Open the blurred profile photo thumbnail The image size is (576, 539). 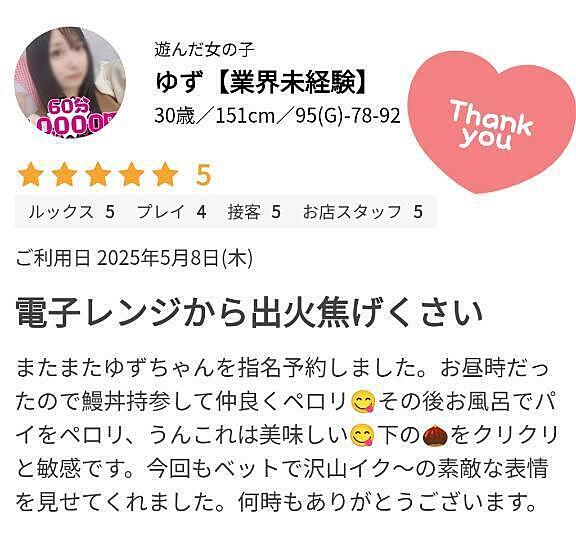click(x=70, y=83)
